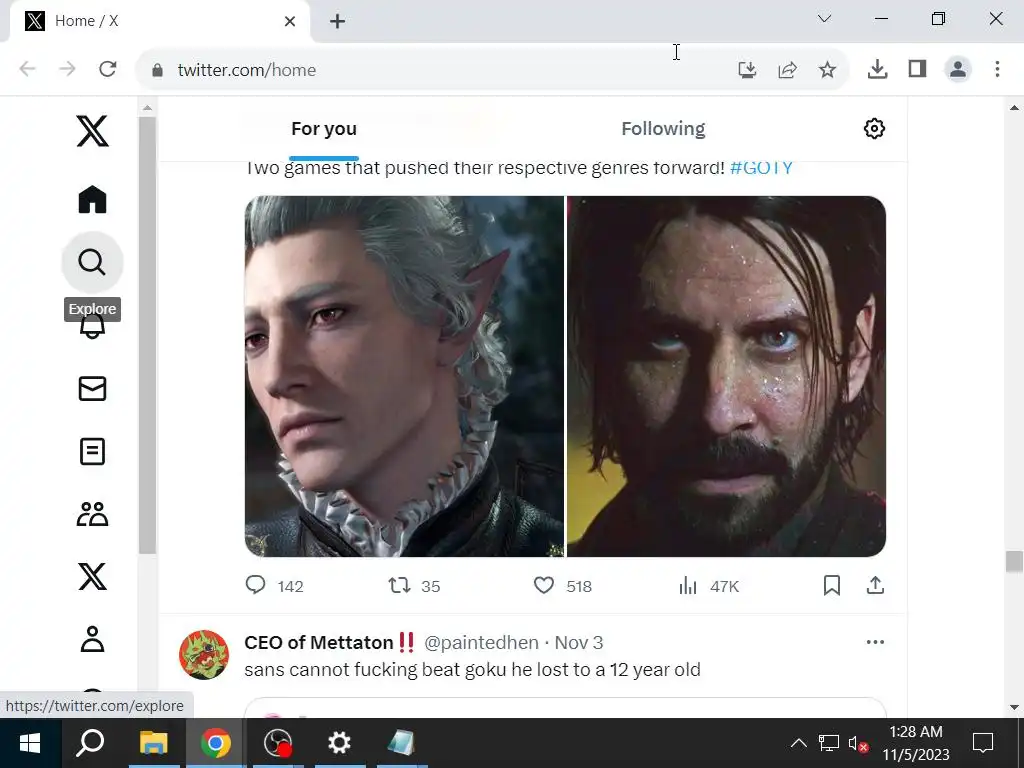Screen dimensions: 1024x768
Task: Click the network tray icon
Action: pos(828,743)
